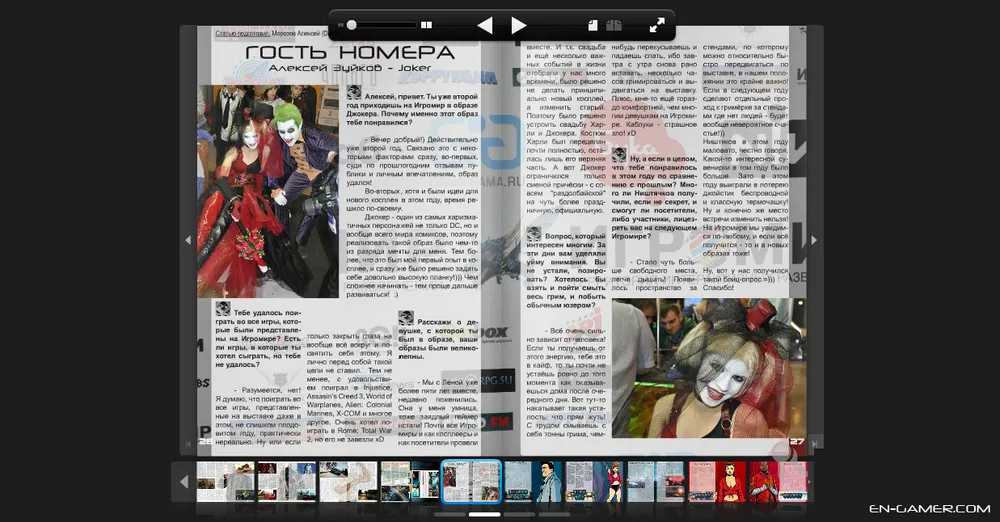
Task: Go to next page with toolbar arrow
Action: [x=518, y=25]
